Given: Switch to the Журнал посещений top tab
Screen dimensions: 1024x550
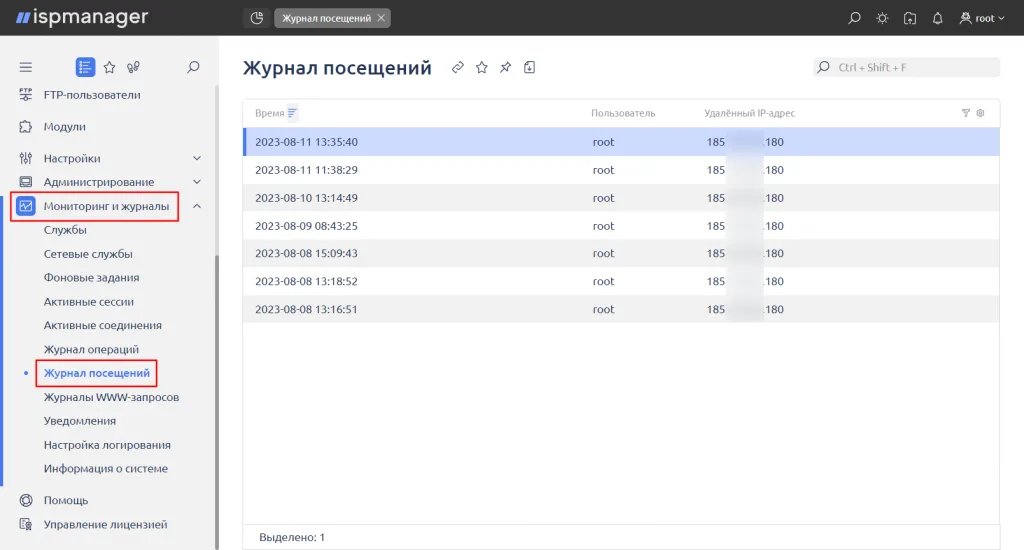Looking at the screenshot, I should 327,18.
